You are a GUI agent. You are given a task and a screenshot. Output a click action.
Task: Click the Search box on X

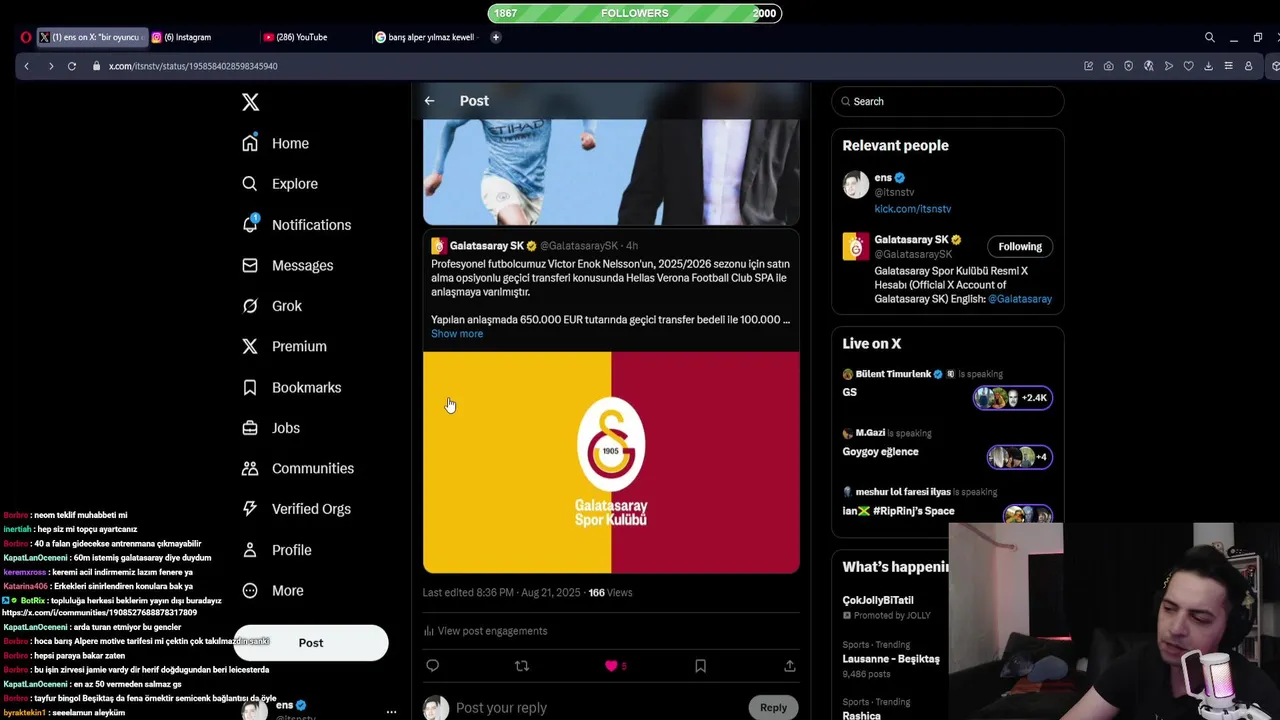pos(948,101)
